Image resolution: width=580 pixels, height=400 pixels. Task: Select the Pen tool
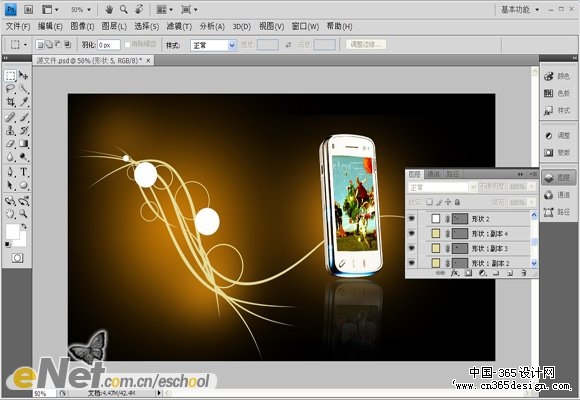click(10, 172)
